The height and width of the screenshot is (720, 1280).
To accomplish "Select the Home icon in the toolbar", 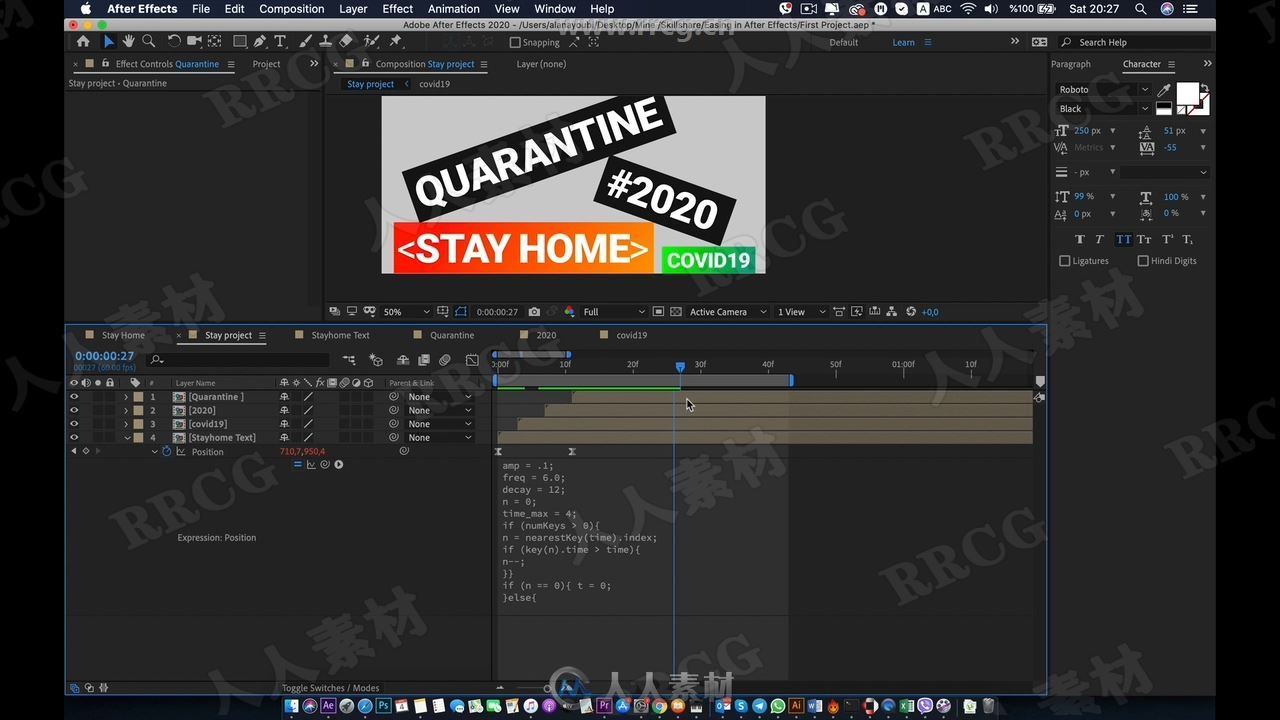I will click(x=83, y=42).
